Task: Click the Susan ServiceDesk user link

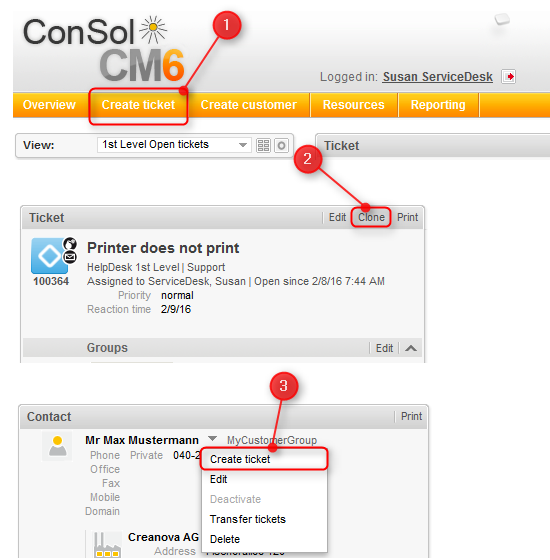Action: (438, 77)
